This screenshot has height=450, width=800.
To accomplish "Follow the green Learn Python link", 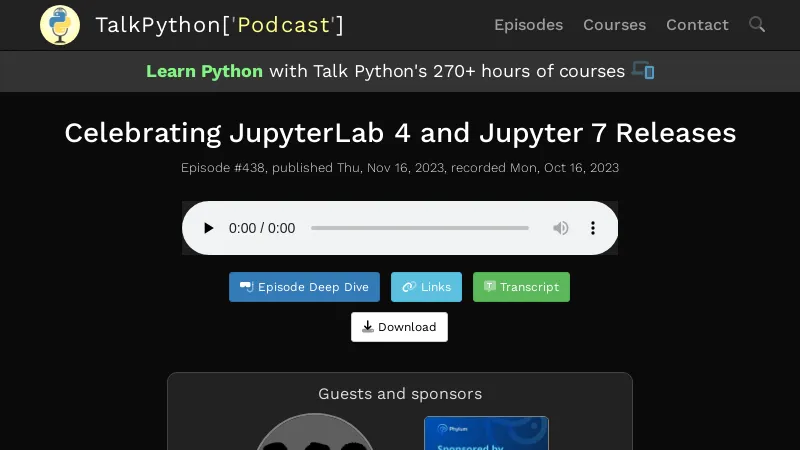I will [x=204, y=71].
